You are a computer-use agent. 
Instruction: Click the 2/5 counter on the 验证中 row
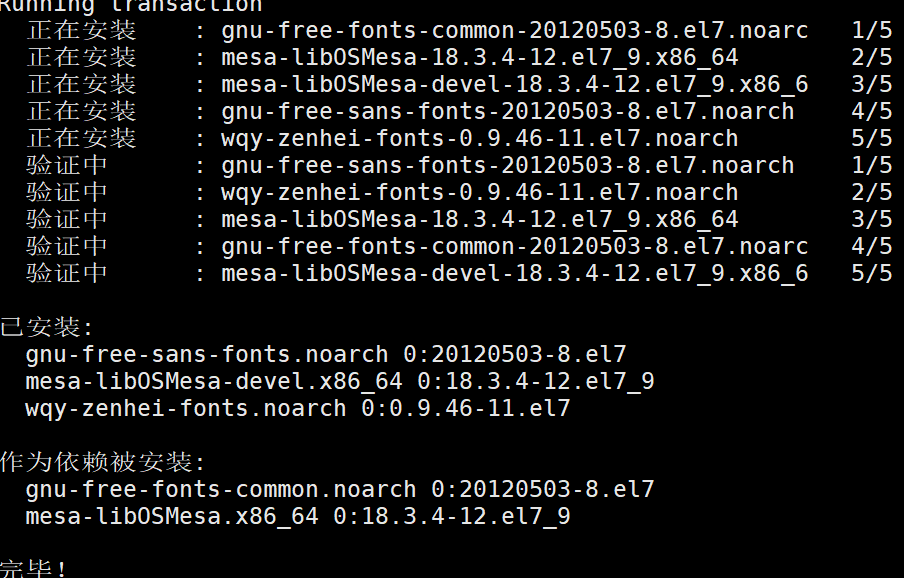pos(872,193)
